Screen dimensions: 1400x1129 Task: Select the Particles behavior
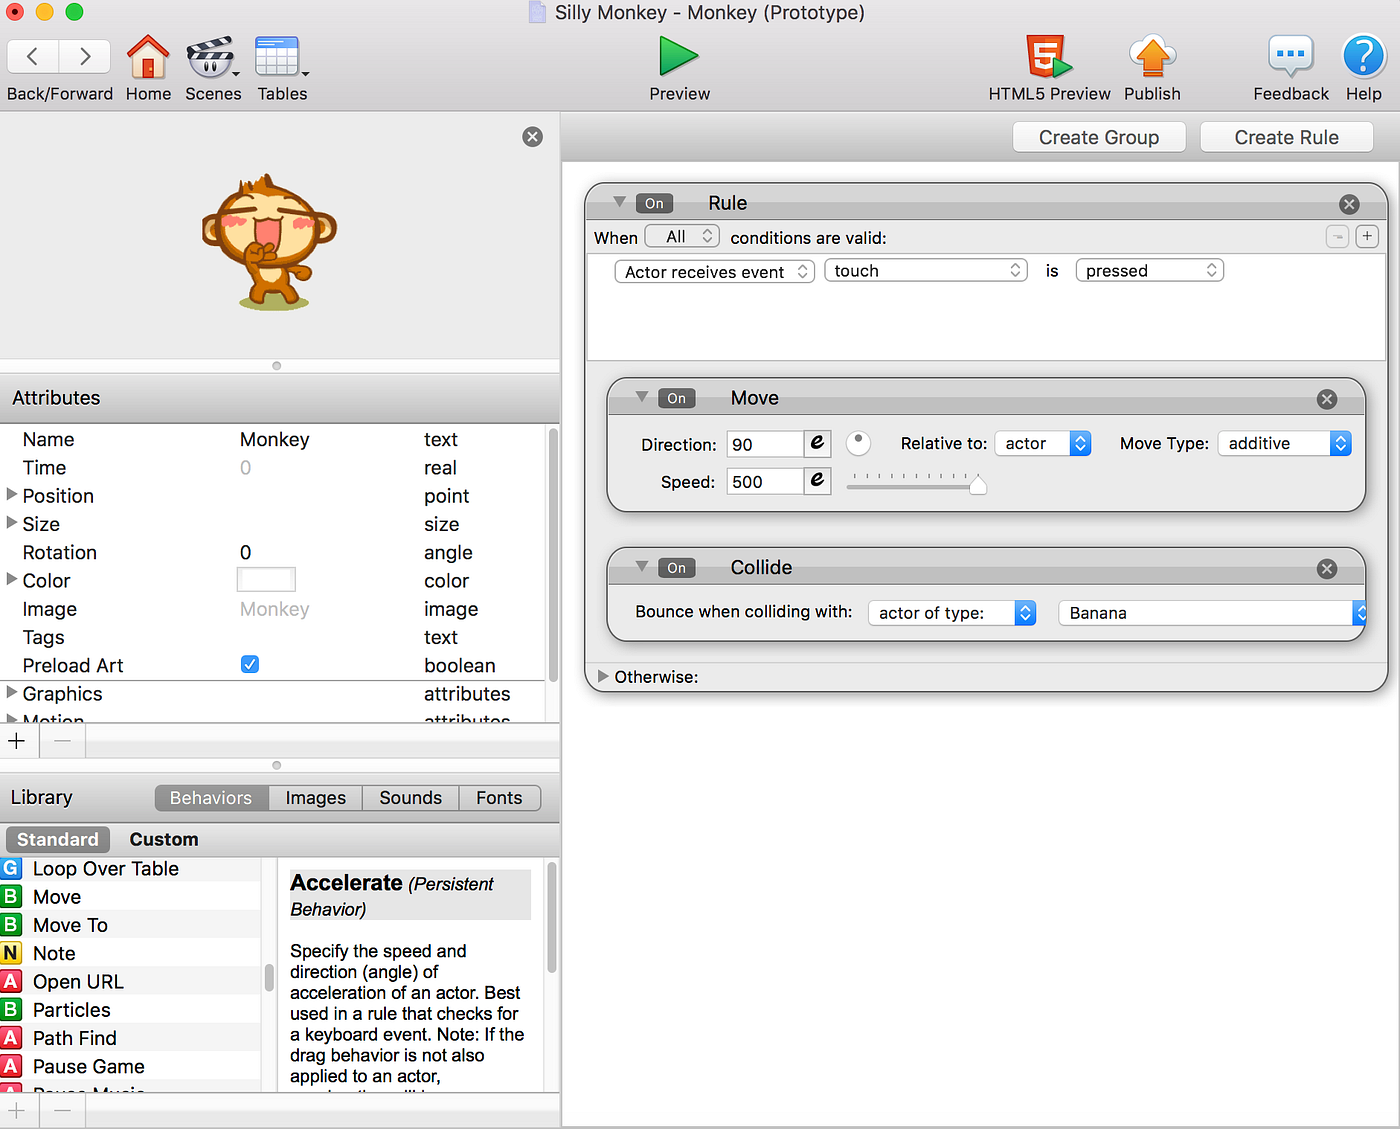[131, 1010]
